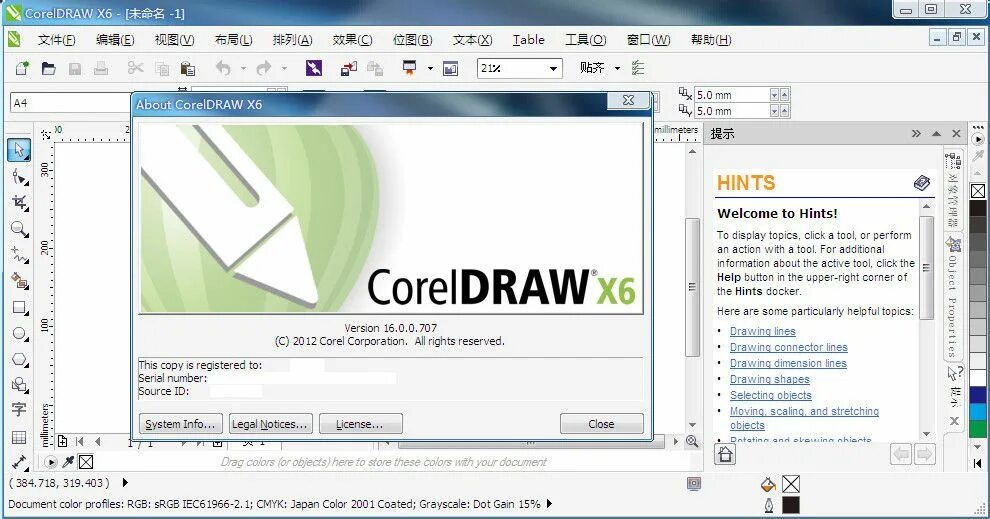The image size is (990, 519).
Task: Select the Shape tool in toolbox
Action: coord(20,177)
